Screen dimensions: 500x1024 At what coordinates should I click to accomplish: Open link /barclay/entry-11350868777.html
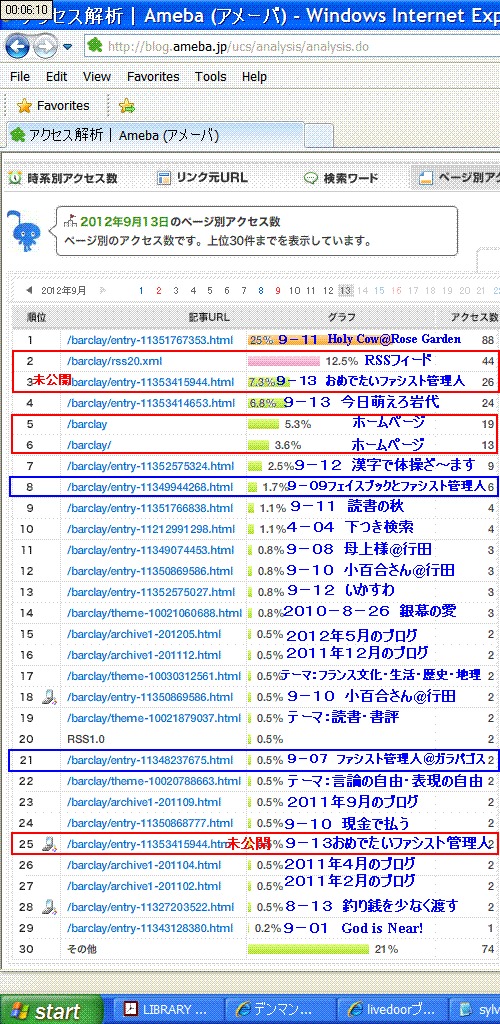(150, 823)
